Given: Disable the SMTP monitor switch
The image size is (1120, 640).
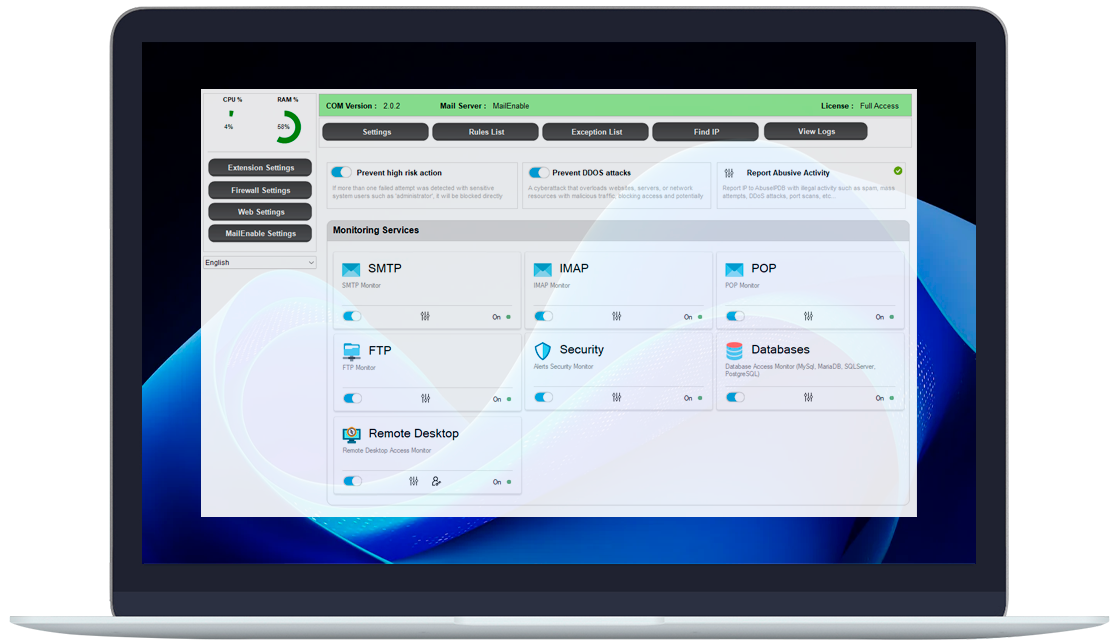Looking at the screenshot, I should coord(352,316).
